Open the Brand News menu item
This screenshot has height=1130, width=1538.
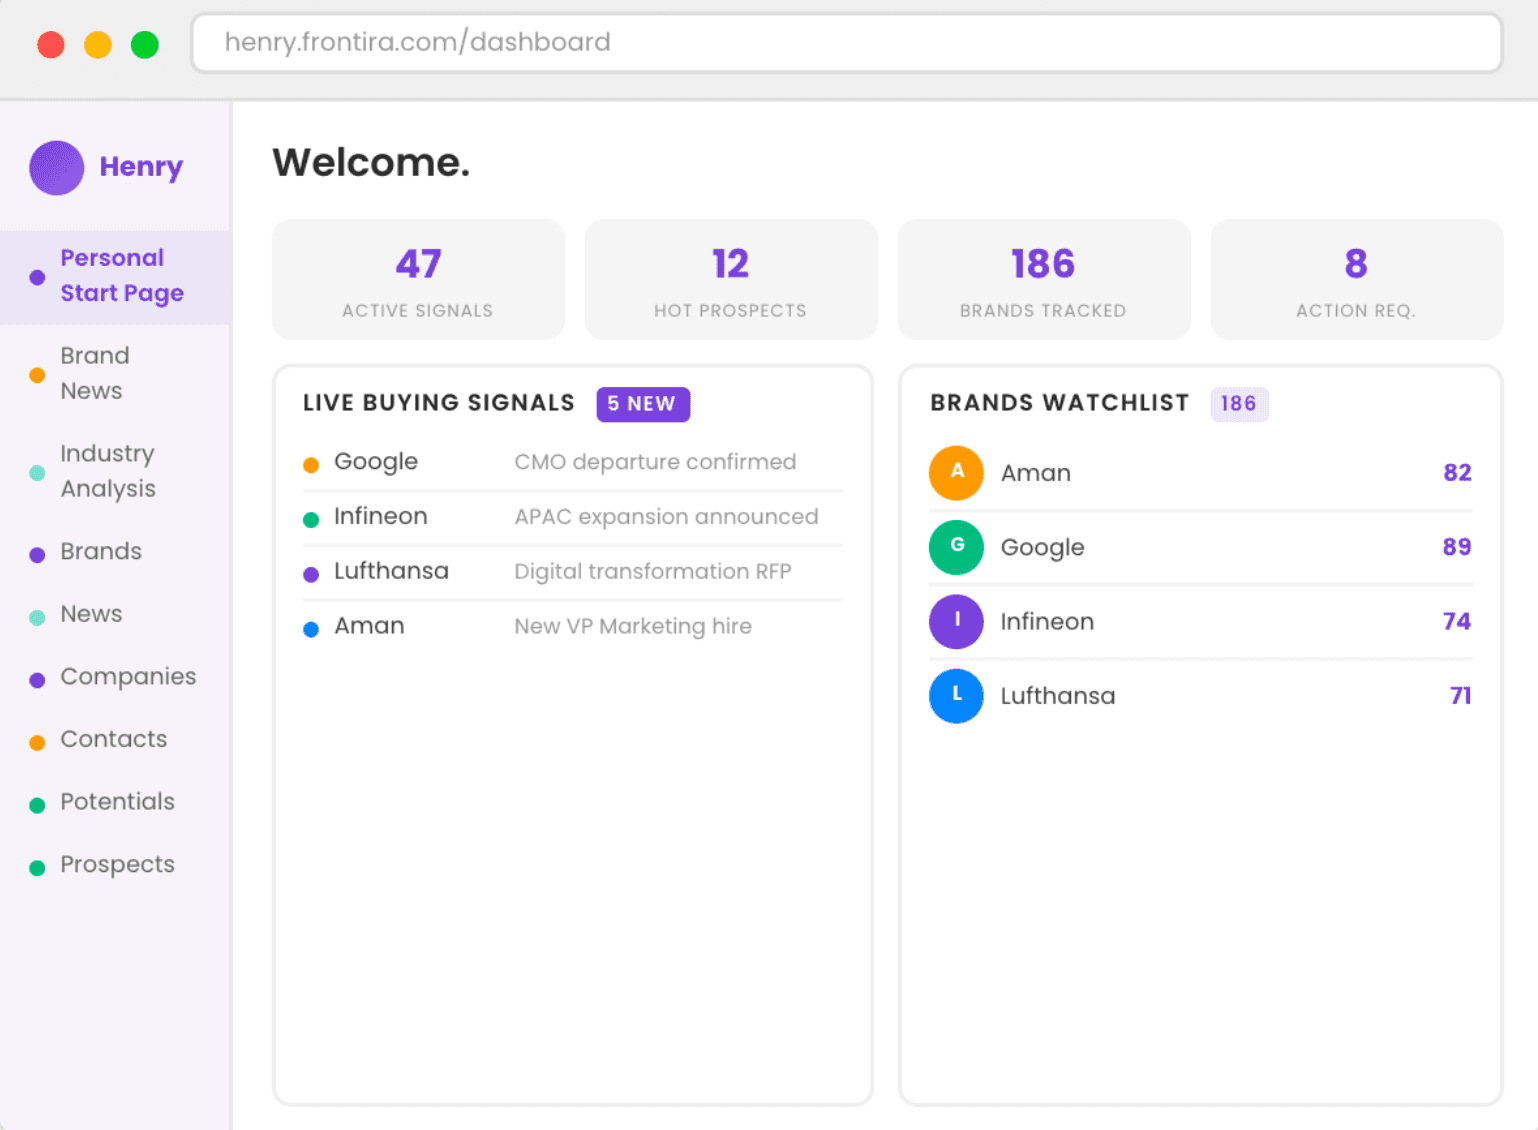point(95,373)
